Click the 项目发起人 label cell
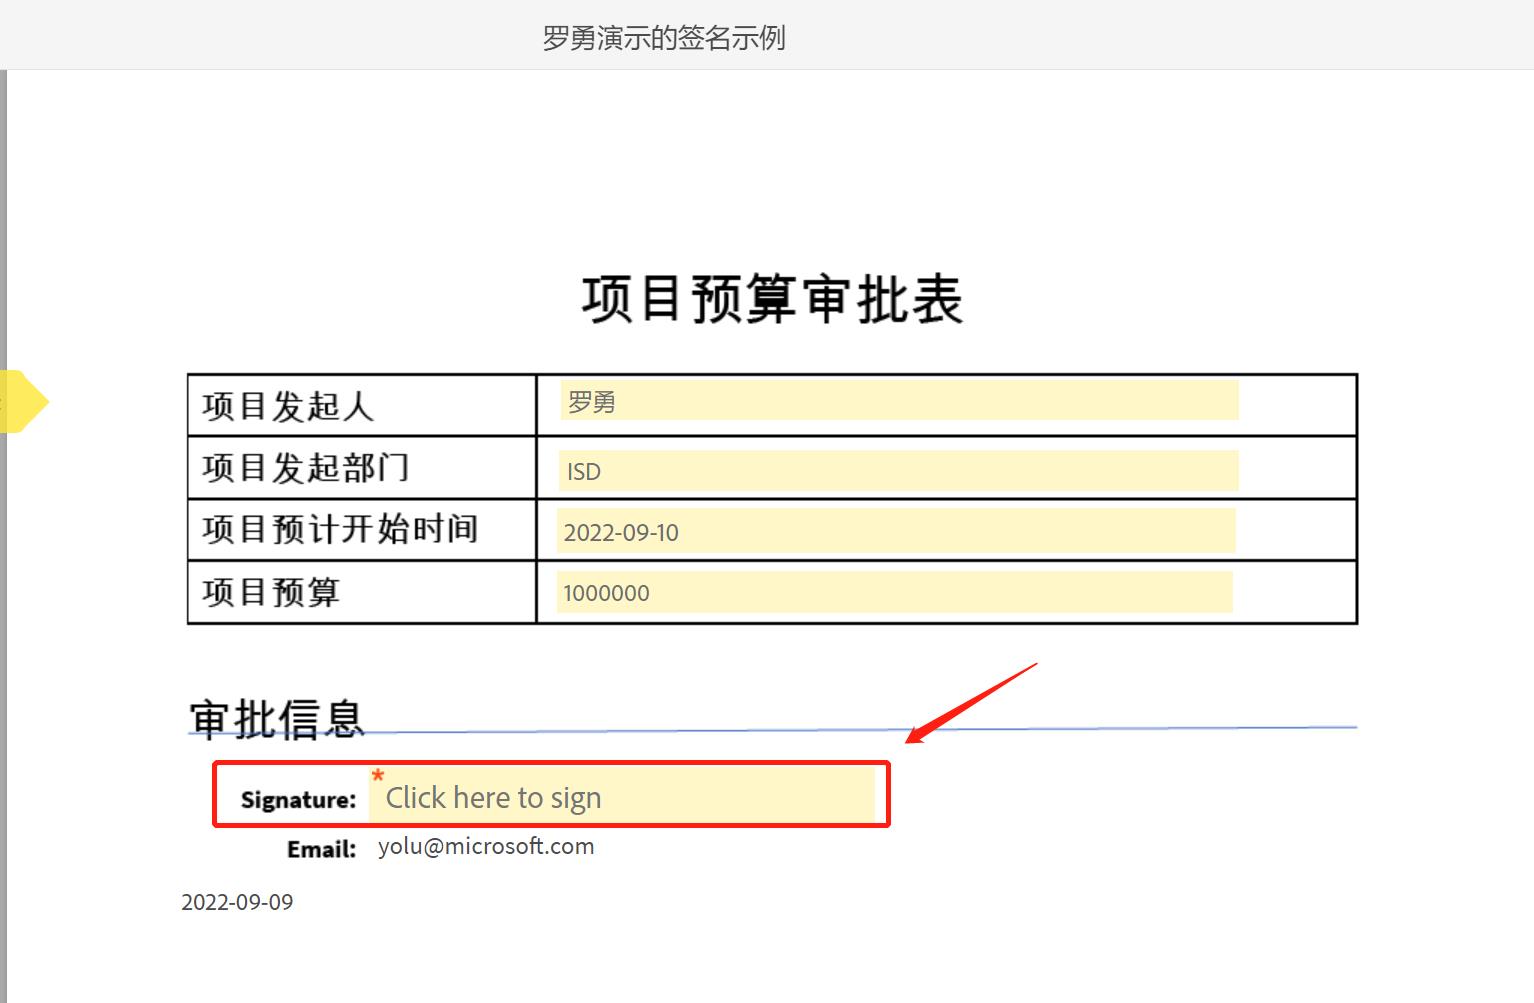 [362, 406]
